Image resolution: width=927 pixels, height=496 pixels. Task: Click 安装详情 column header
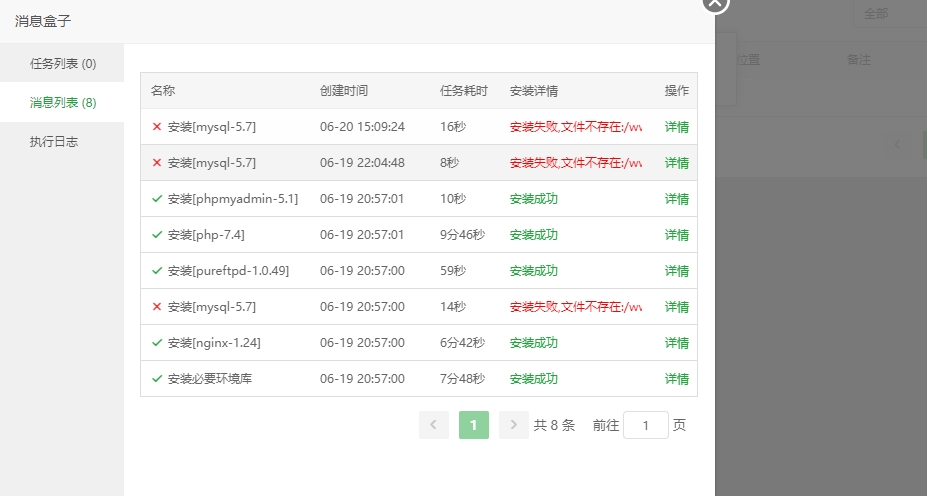pyautogui.click(x=534, y=90)
